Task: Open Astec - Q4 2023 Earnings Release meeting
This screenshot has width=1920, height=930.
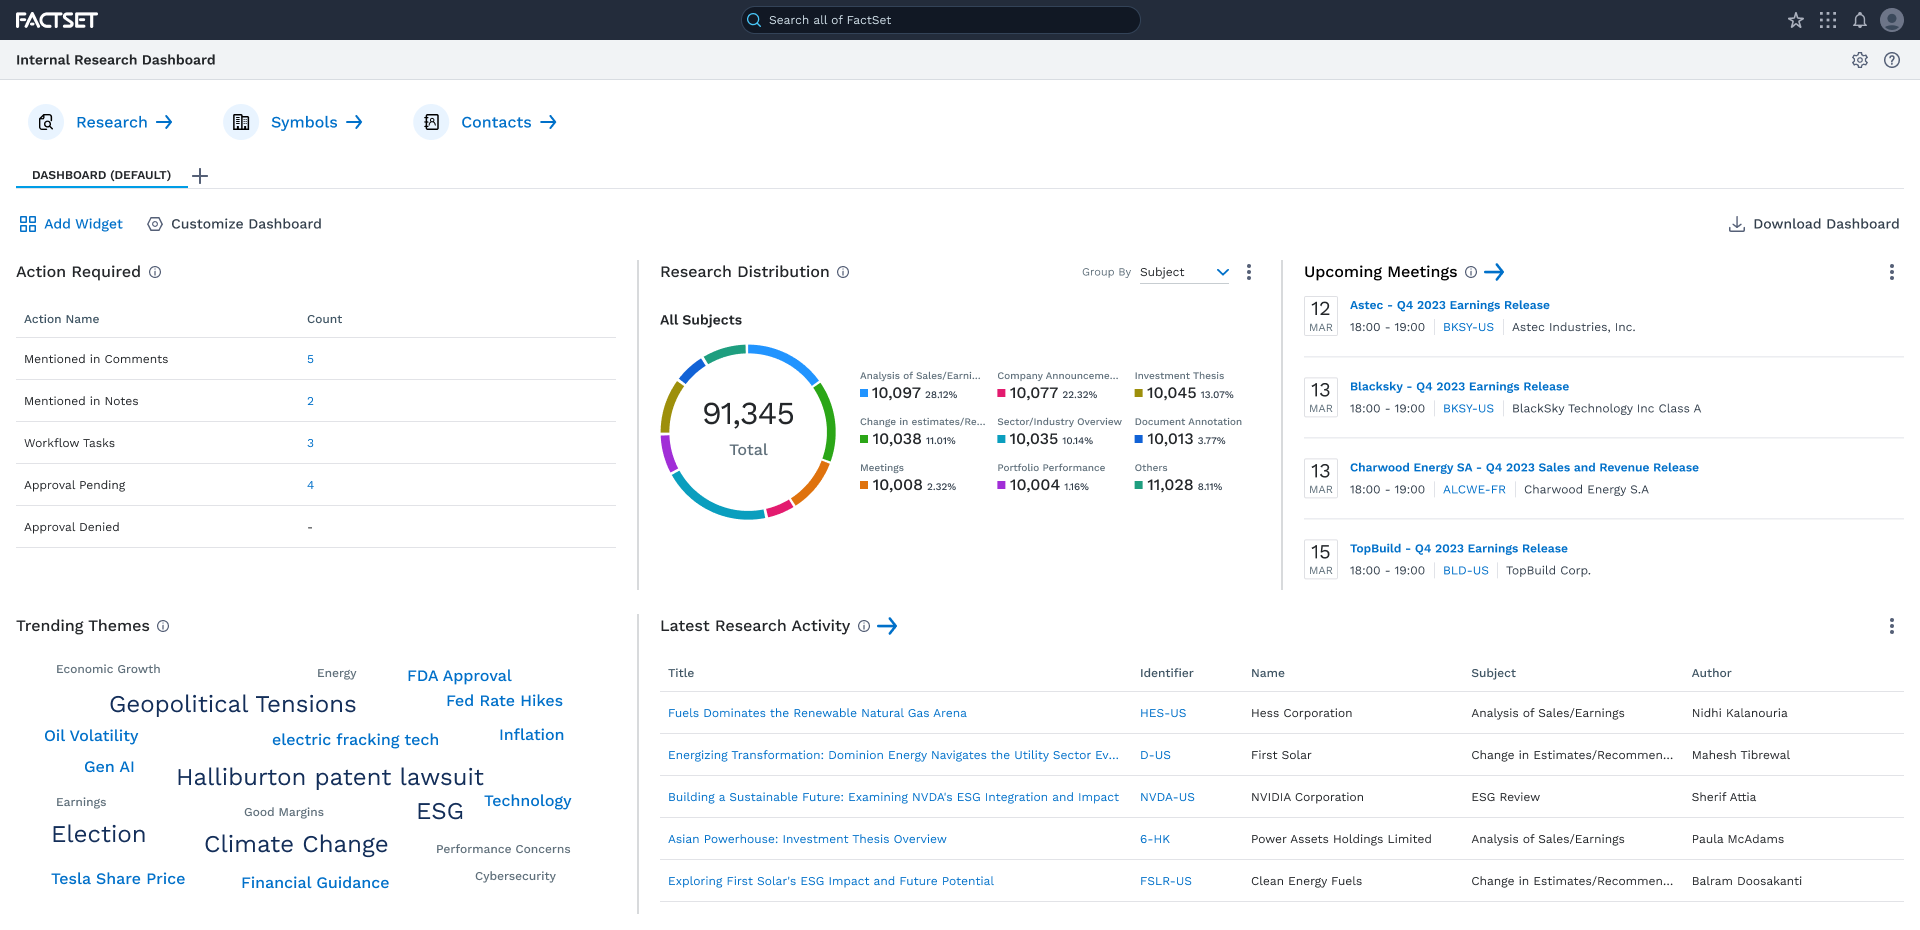Action: pos(1449,305)
